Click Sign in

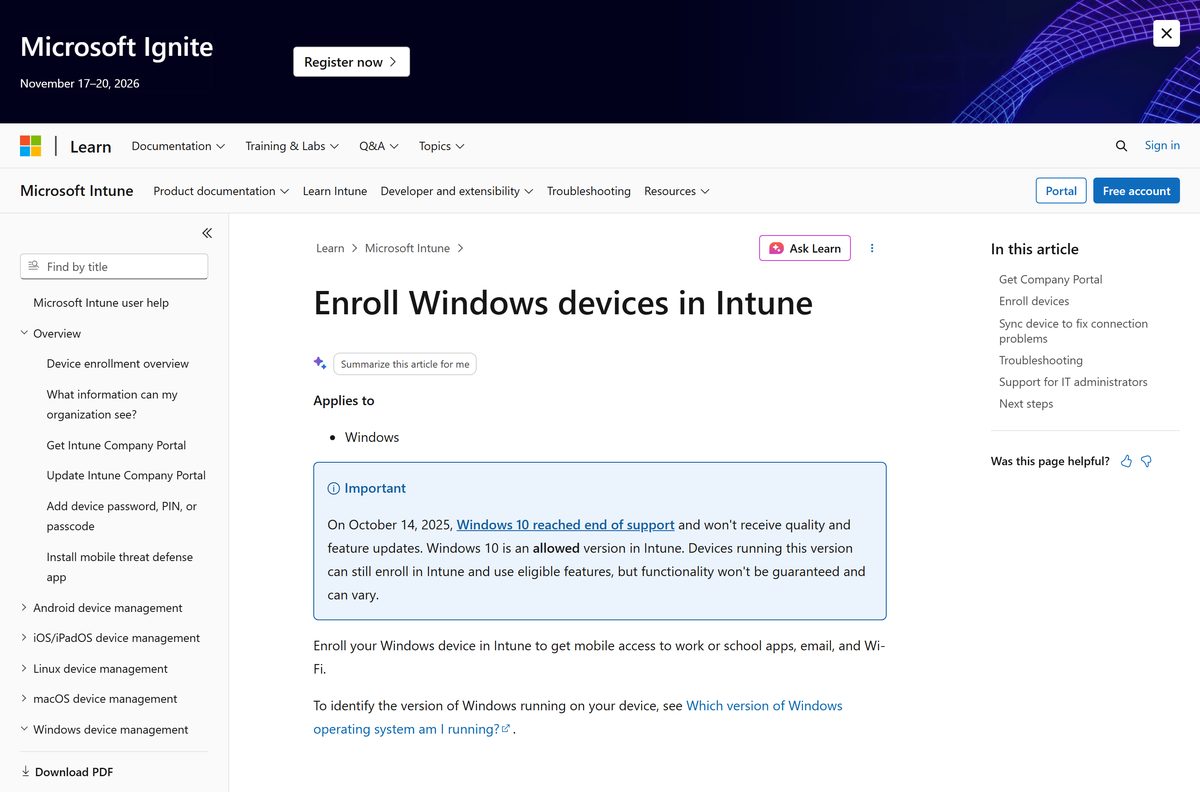1162,146
